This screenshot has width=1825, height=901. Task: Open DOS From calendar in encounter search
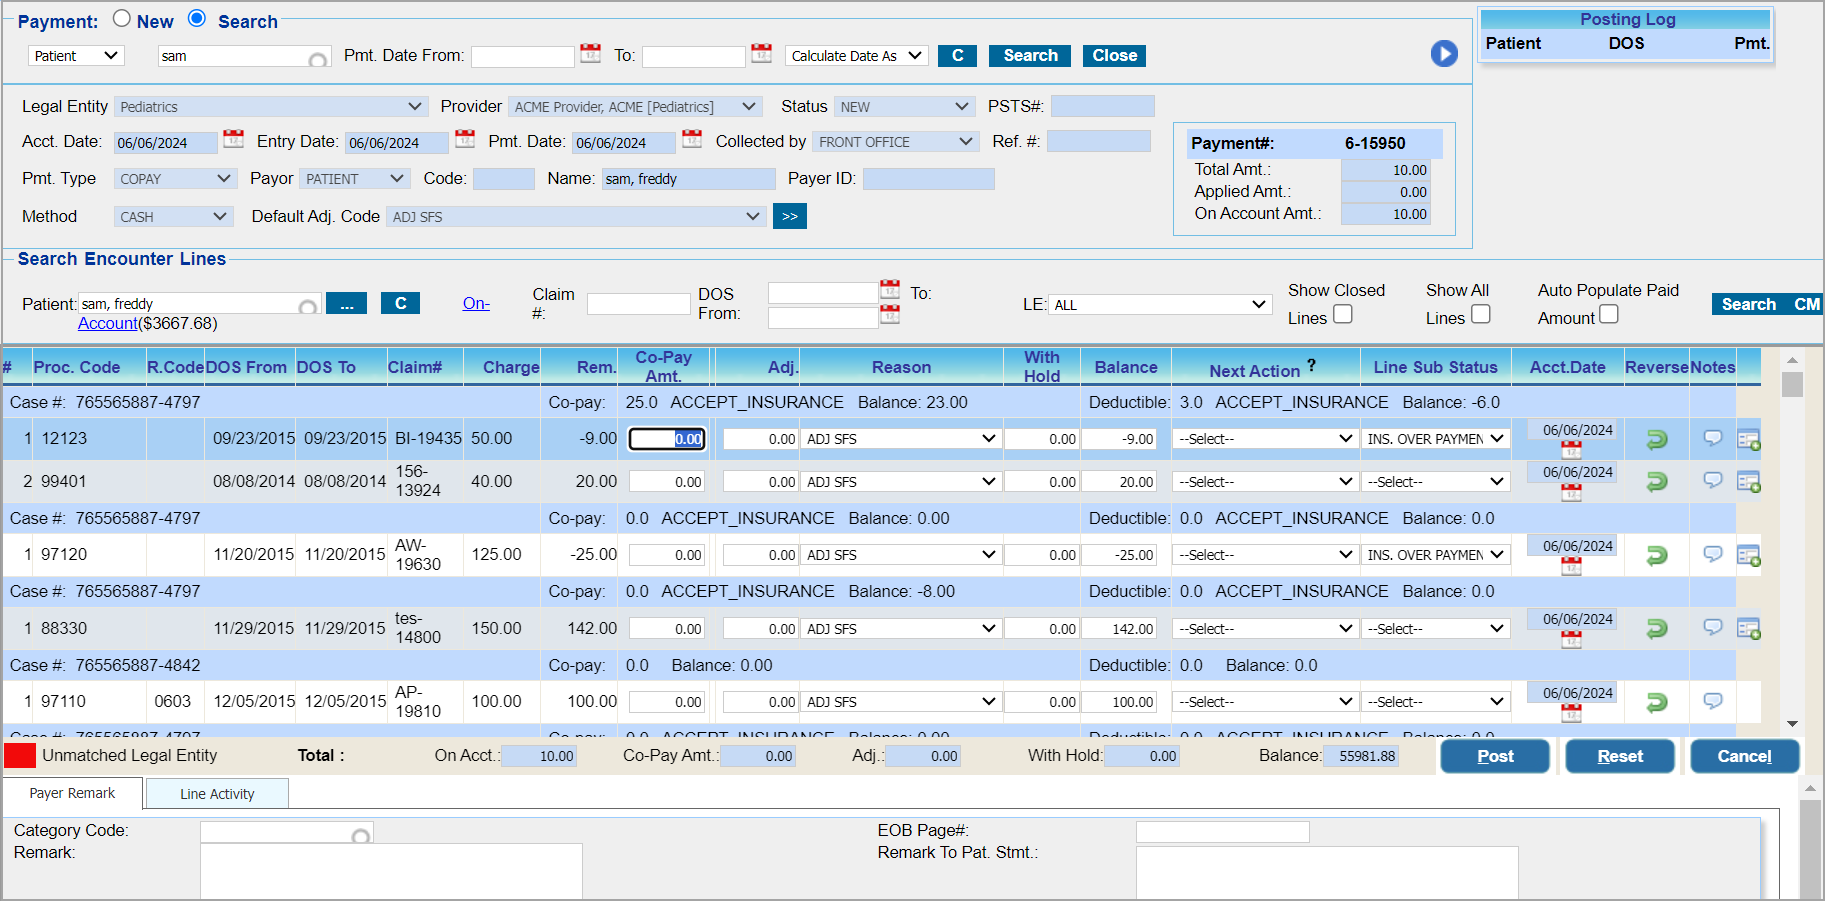pyautogui.click(x=889, y=291)
